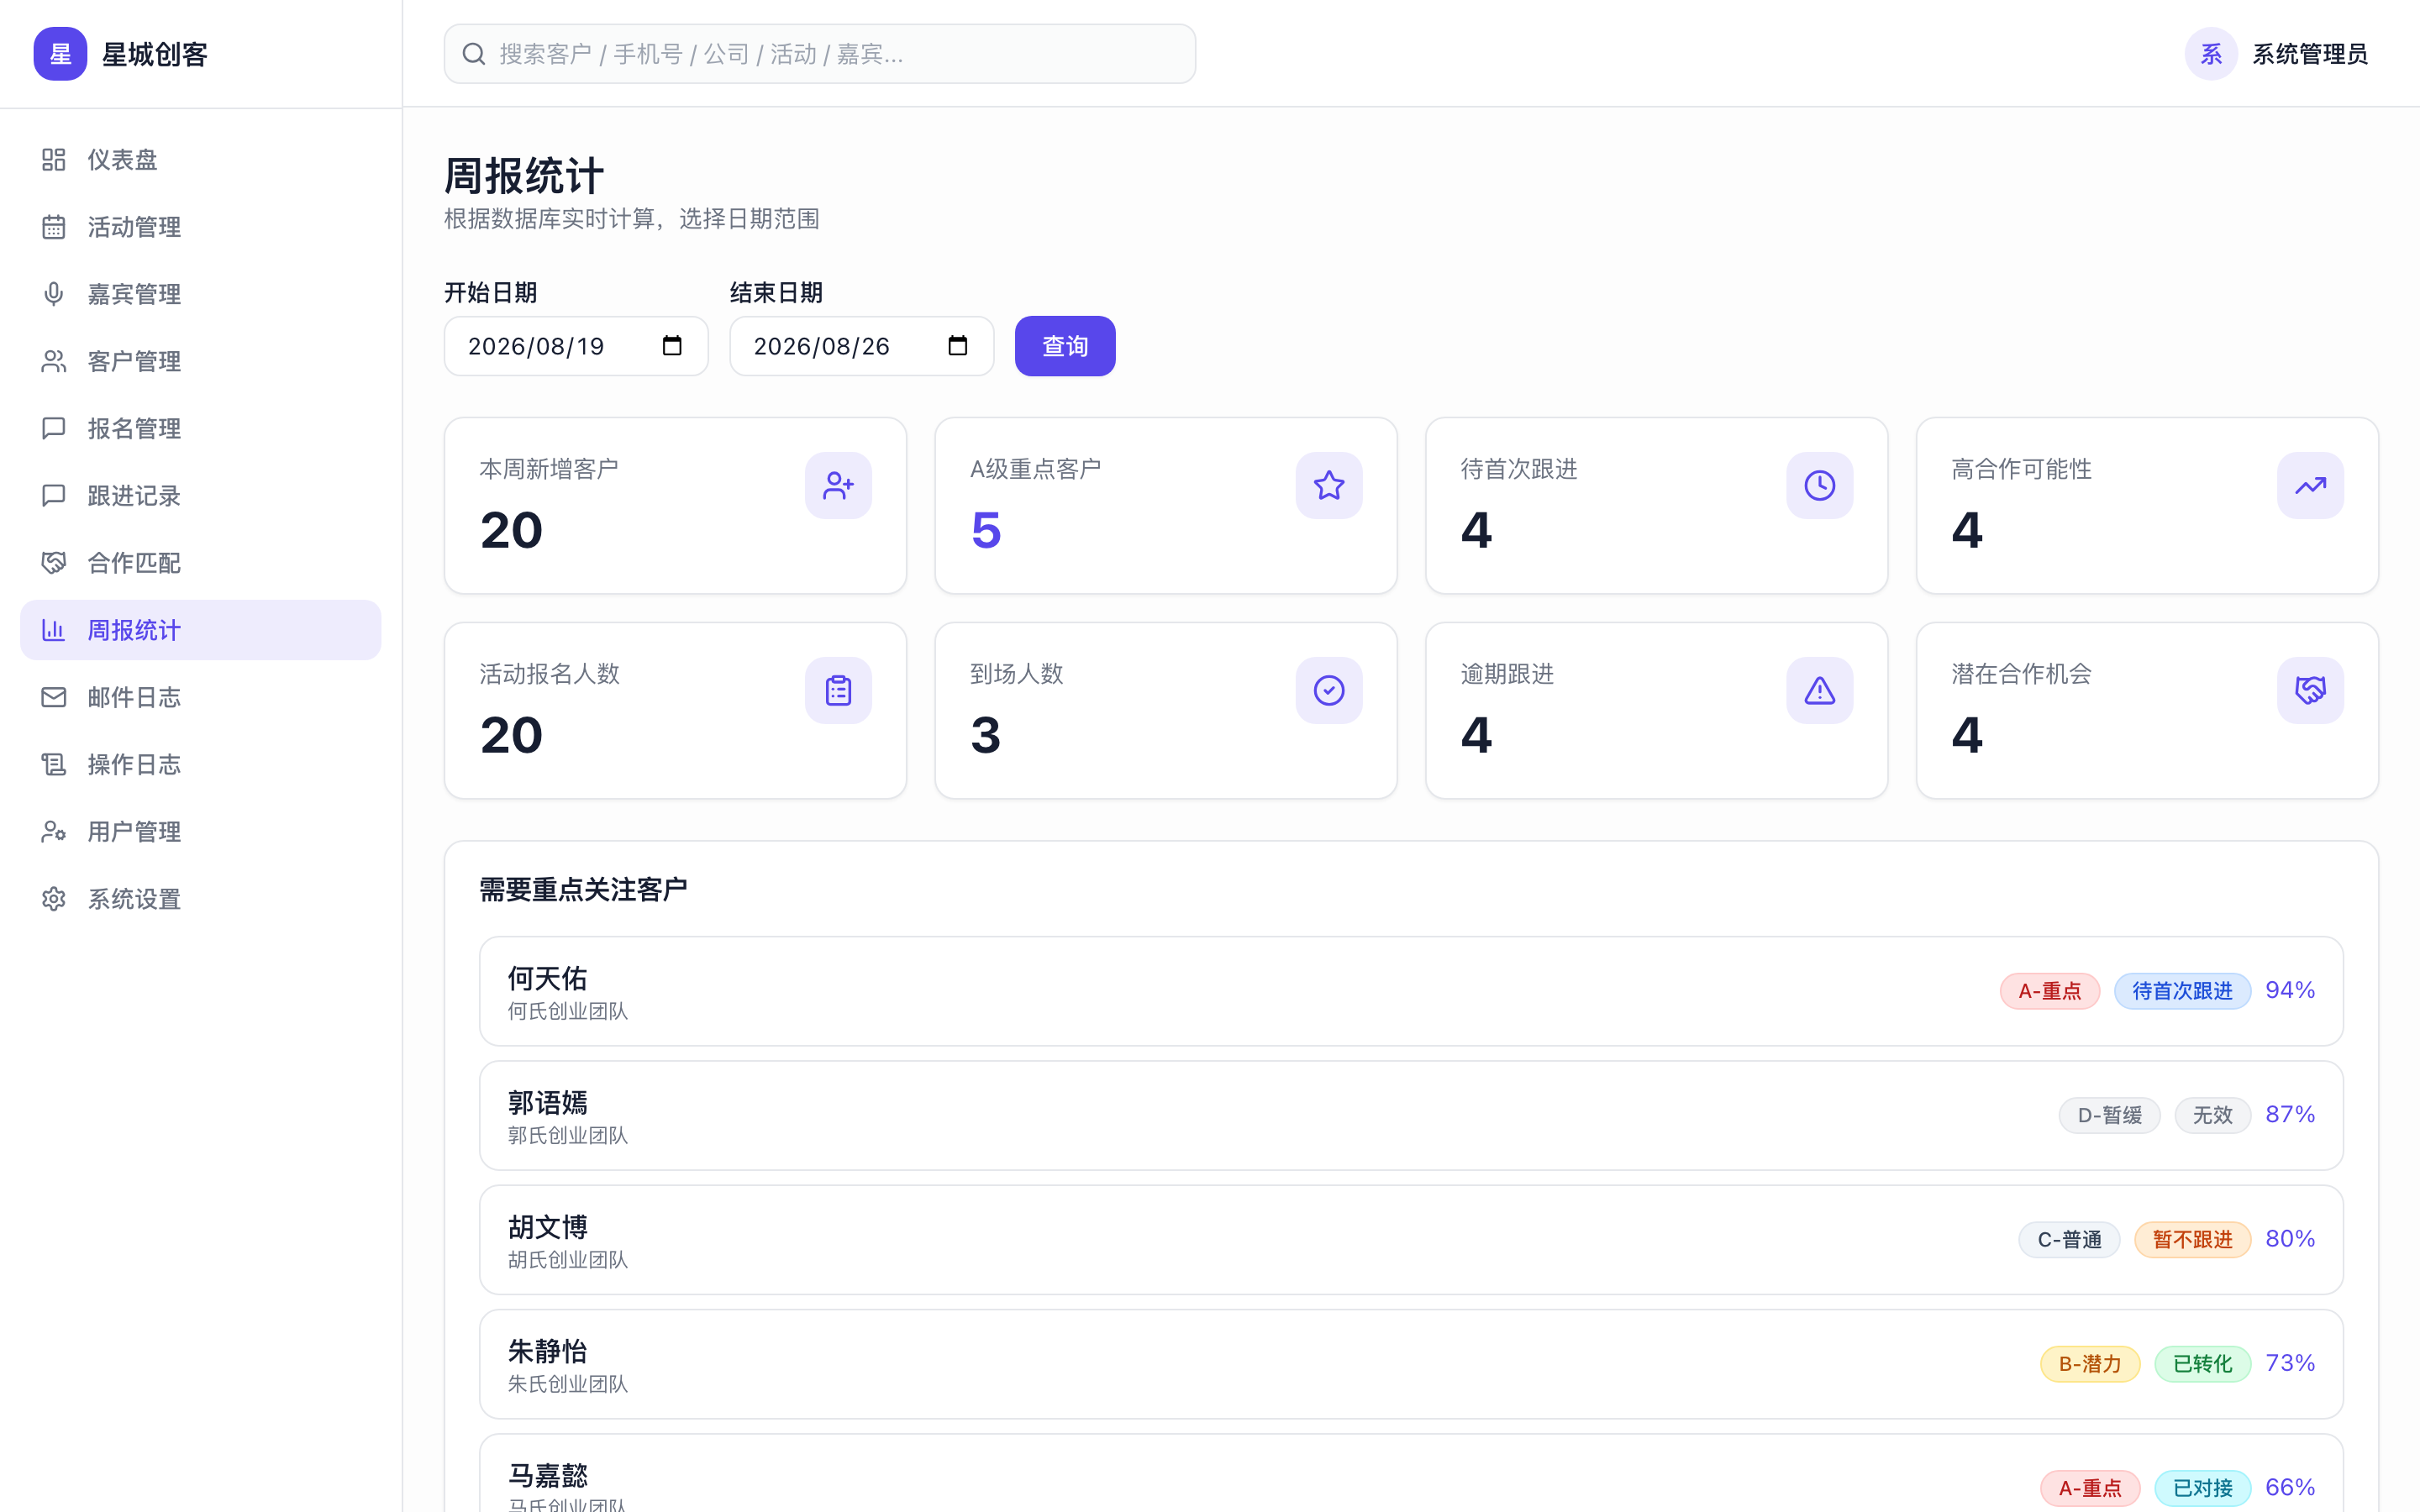Screen dimensions: 2420x1512
Task: Focus the customer search input field
Action: (x=820, y=54)
